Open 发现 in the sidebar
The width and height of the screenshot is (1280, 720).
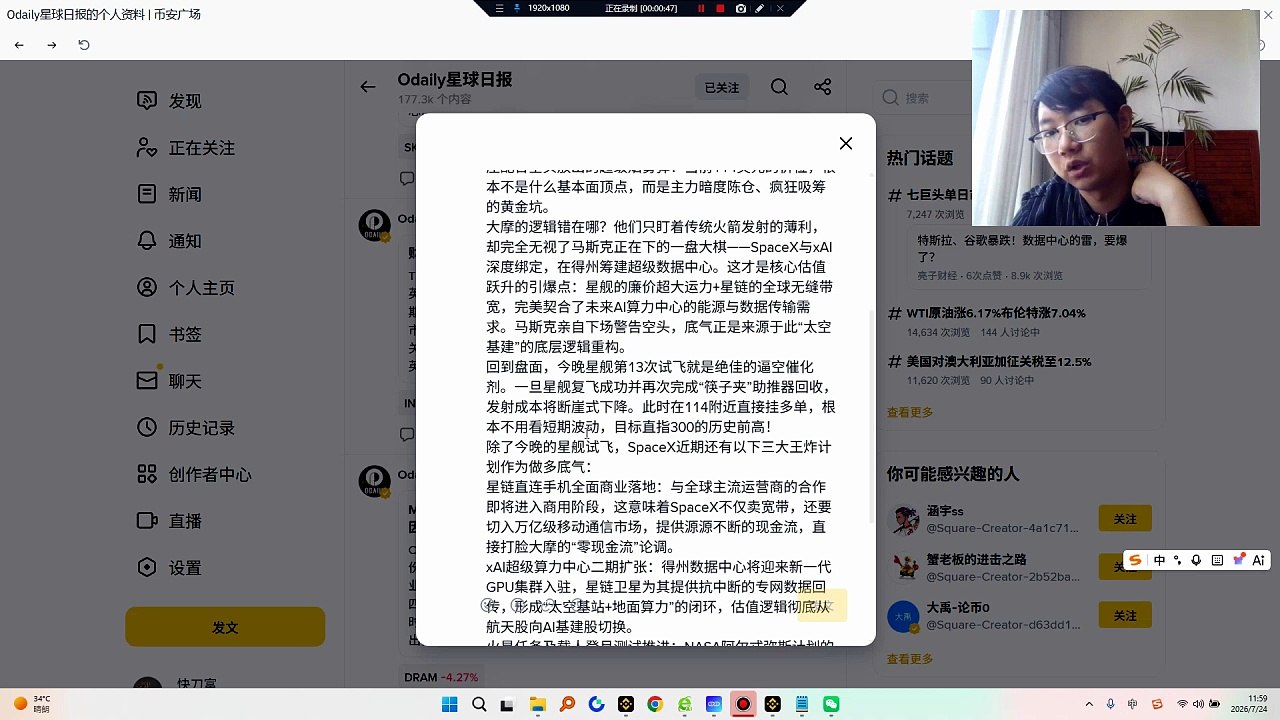[x=185, y=101]
